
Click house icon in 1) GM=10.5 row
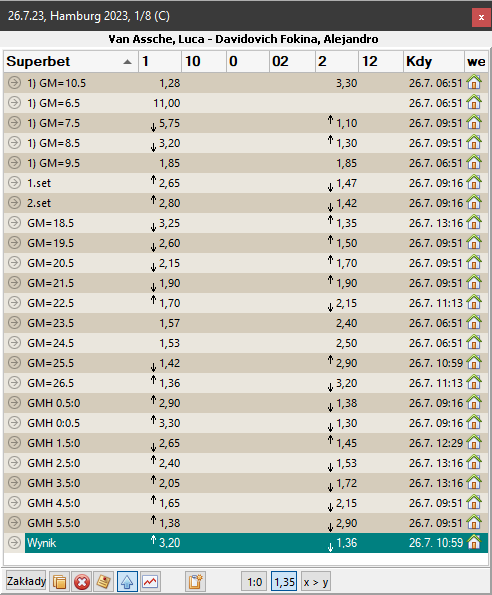[474, 82]
